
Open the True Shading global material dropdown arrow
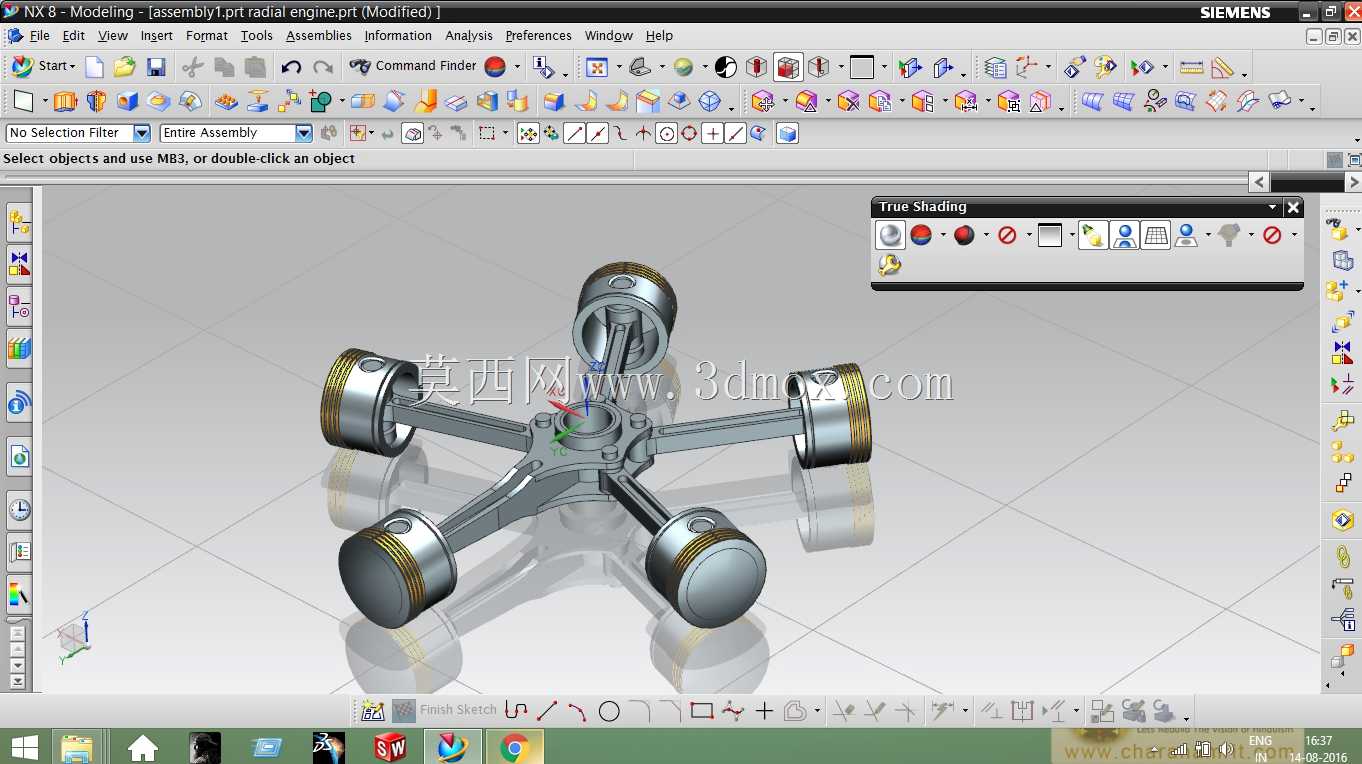point(943,235)
